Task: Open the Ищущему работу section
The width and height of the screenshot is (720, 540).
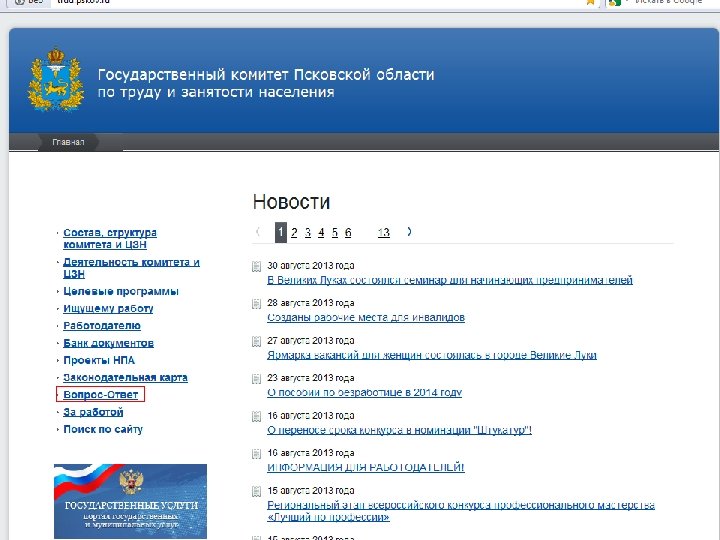Action: click(108, 309)
